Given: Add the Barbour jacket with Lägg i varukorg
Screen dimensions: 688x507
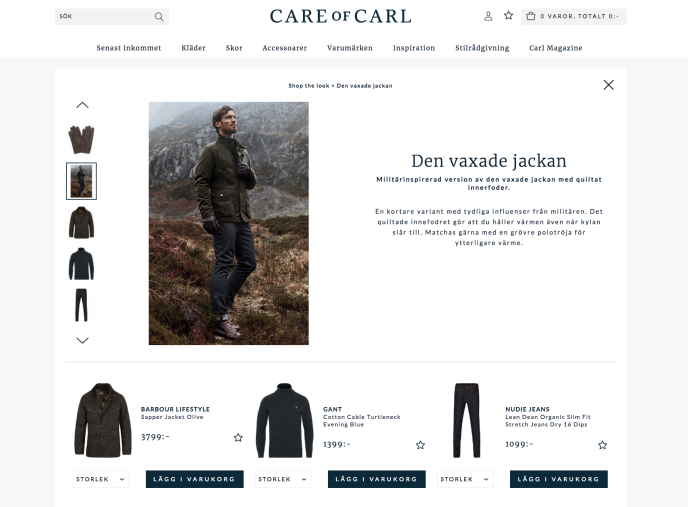Looking at the screenshot, I should coord(195,479).
